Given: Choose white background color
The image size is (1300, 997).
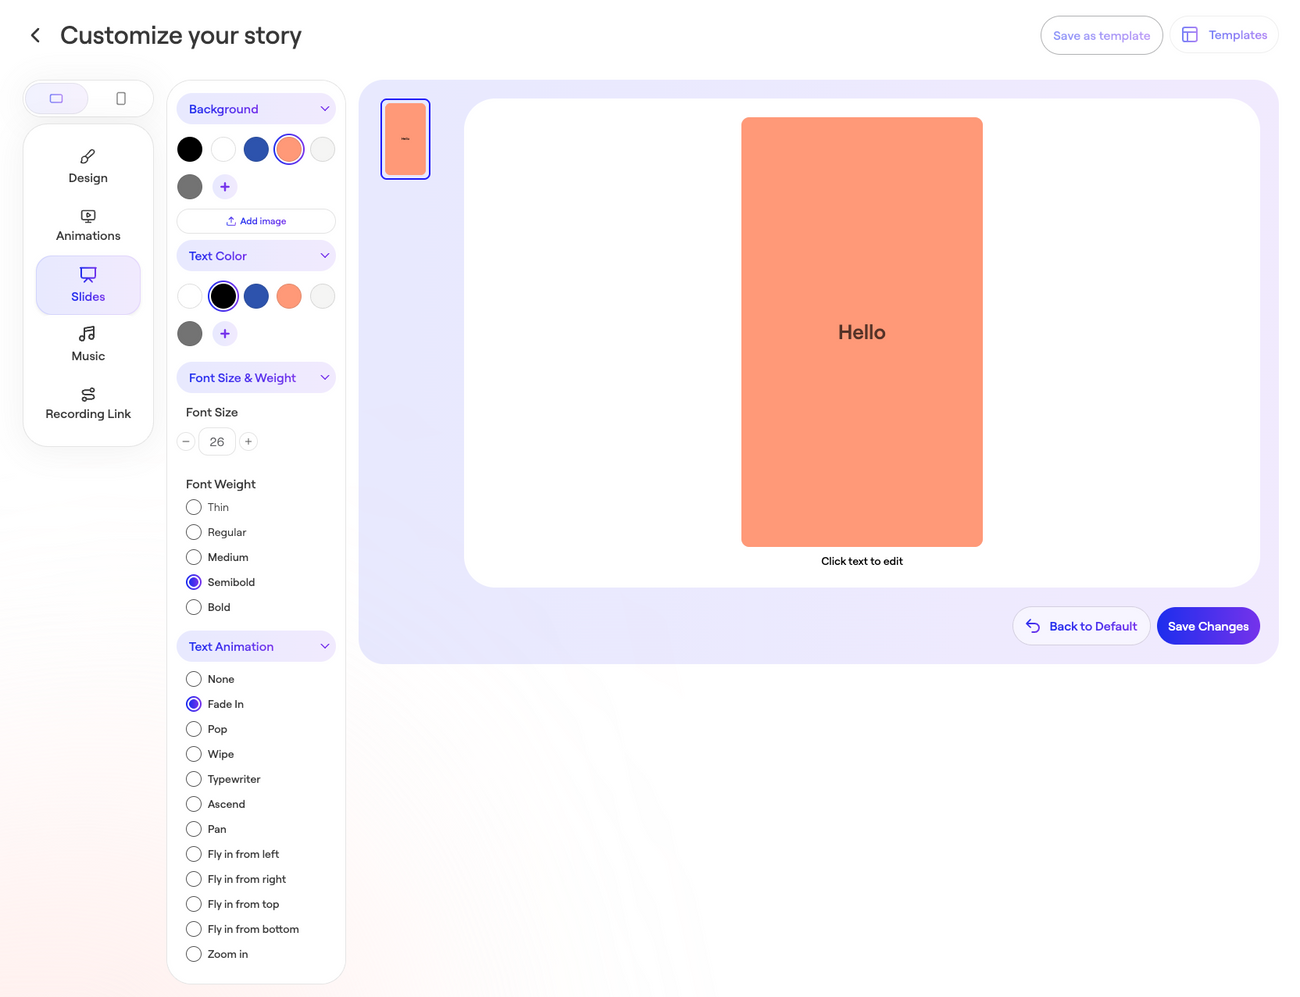Looking at the screenshot, I should 223,150.
